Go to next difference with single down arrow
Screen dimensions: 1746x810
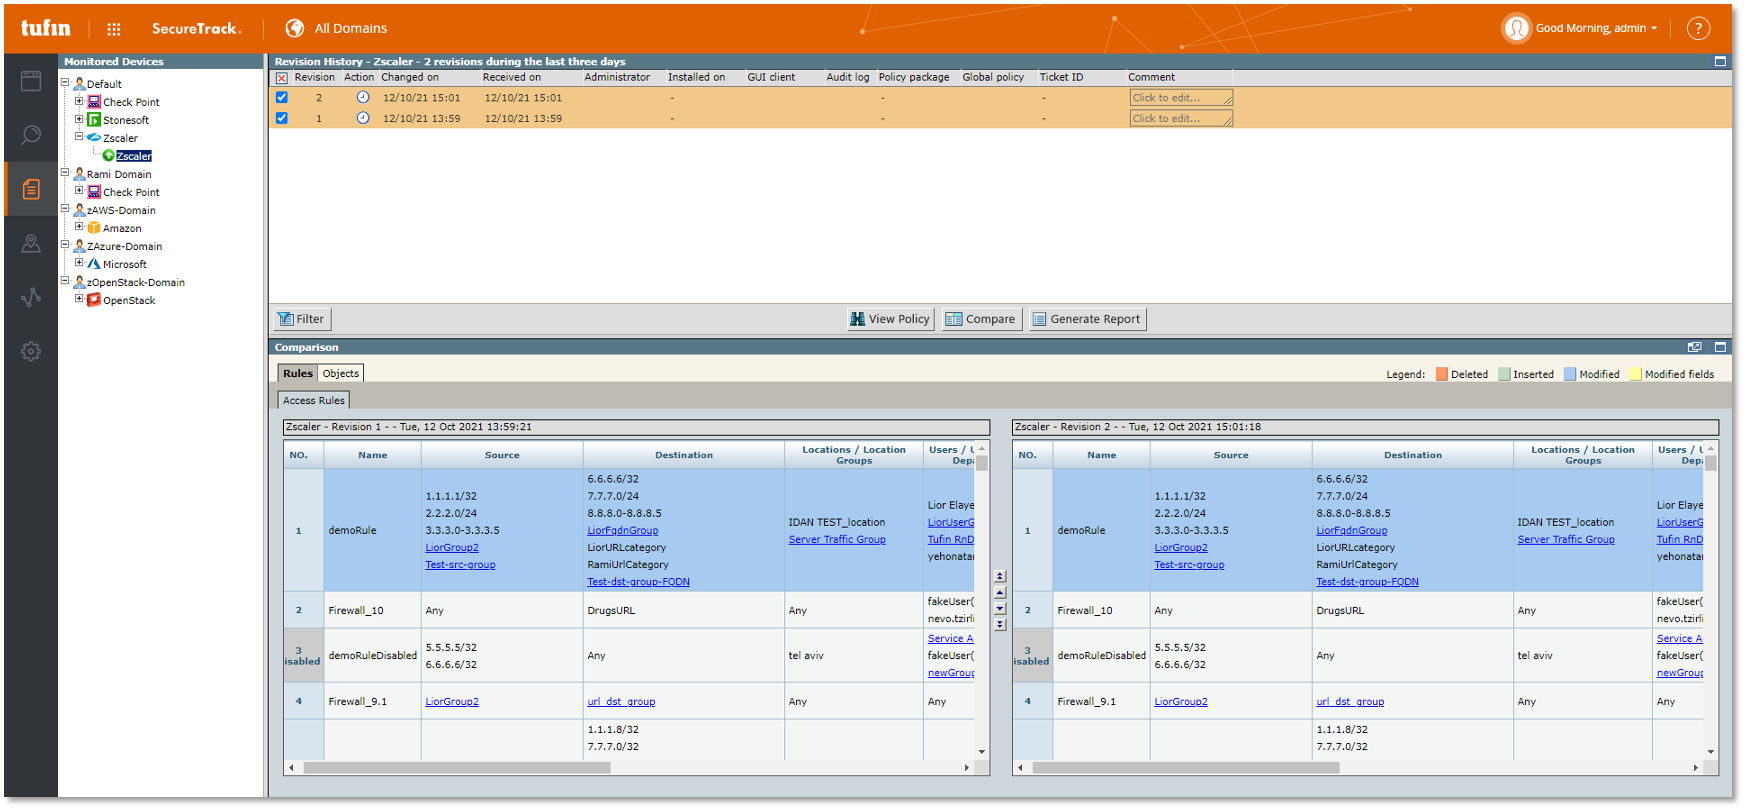pos(1000,608)
